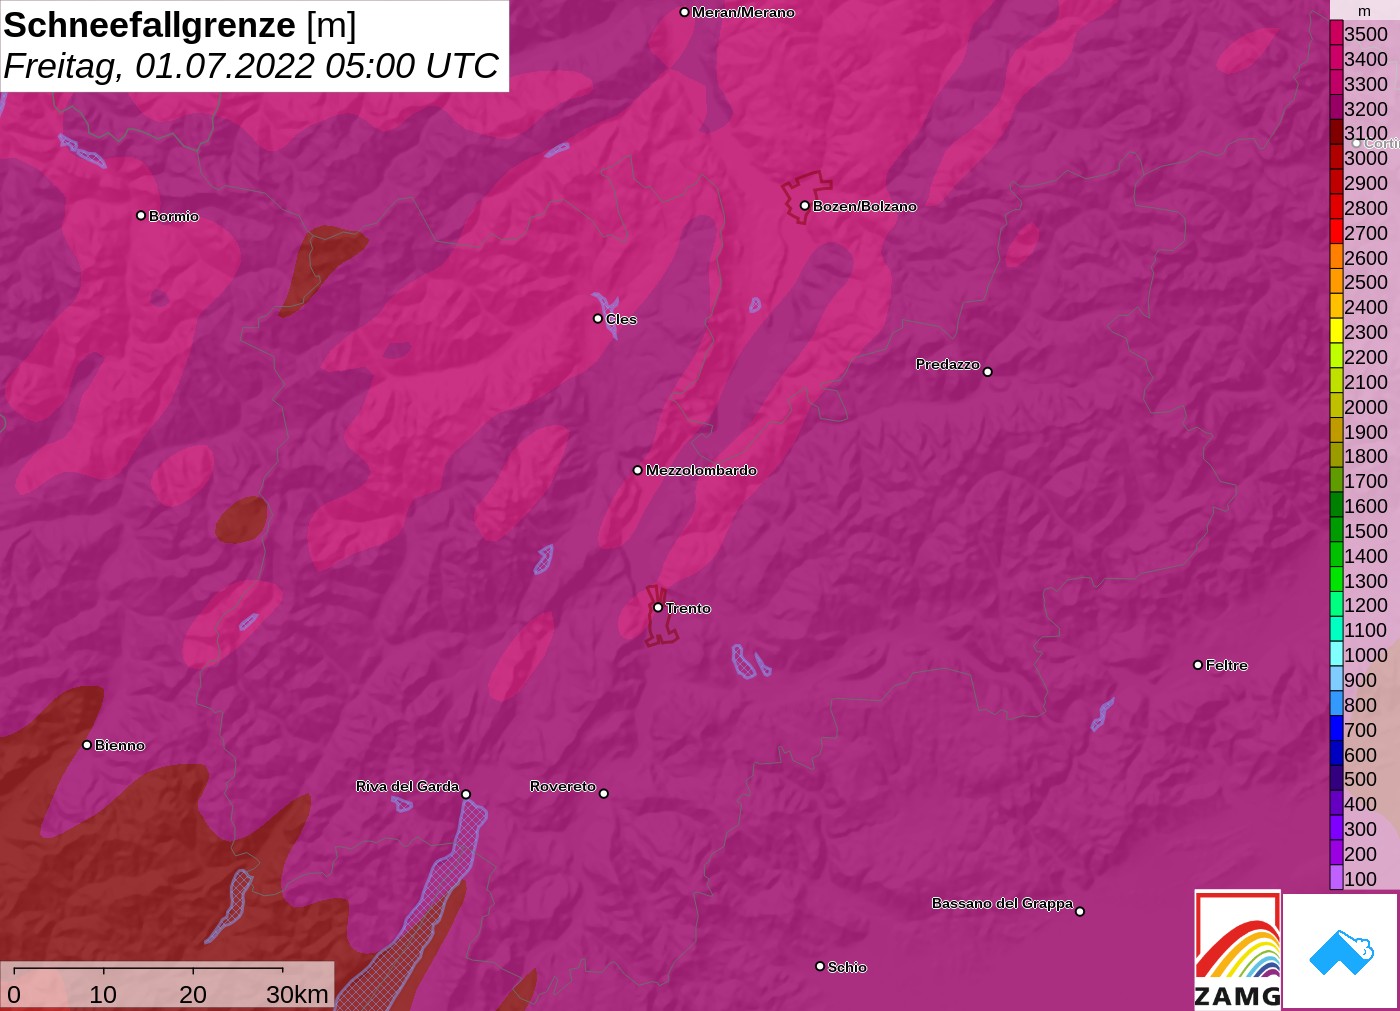
Task: Click the Riva del Garda marker
Action: coord(466,794)
